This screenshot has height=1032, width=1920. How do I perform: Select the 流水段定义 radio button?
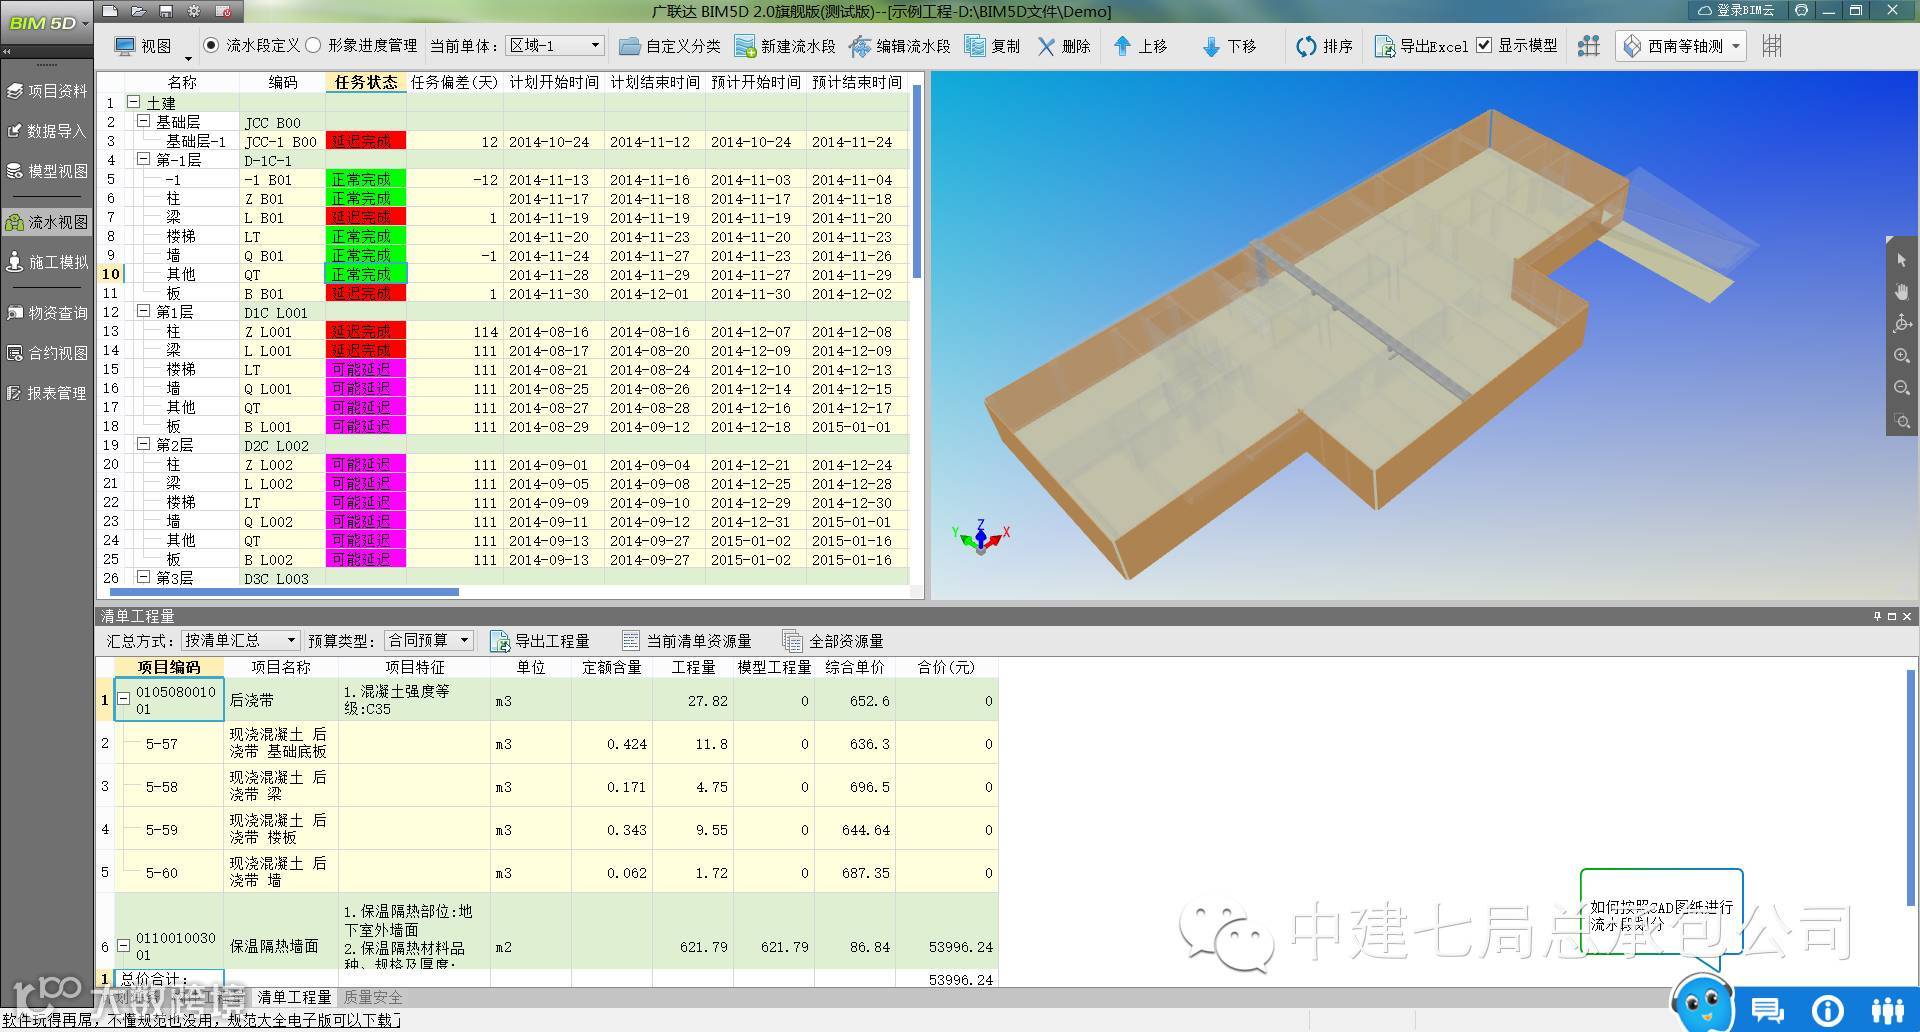point(211,45)
